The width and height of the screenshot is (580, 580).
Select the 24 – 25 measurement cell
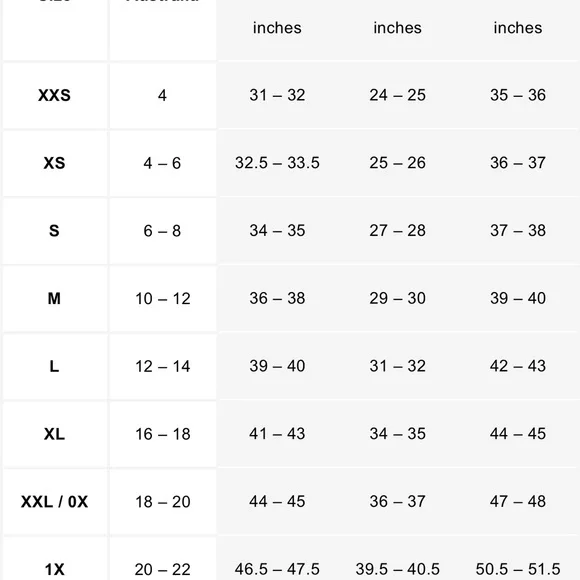click(397, 95)
